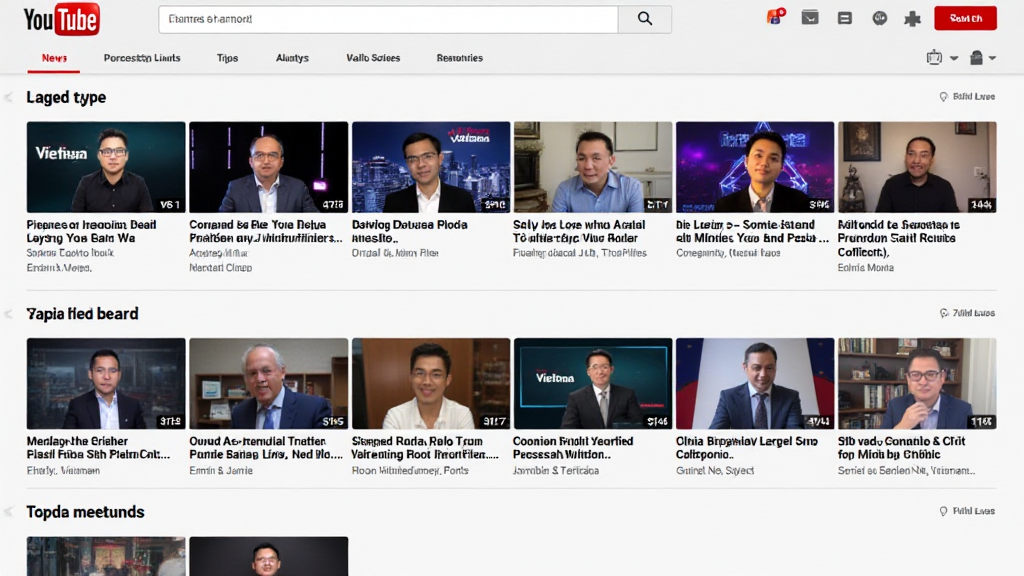Viewport: 1024px width, 576px height.
Task: Click the YouTube logo
Action: [62, 18]
